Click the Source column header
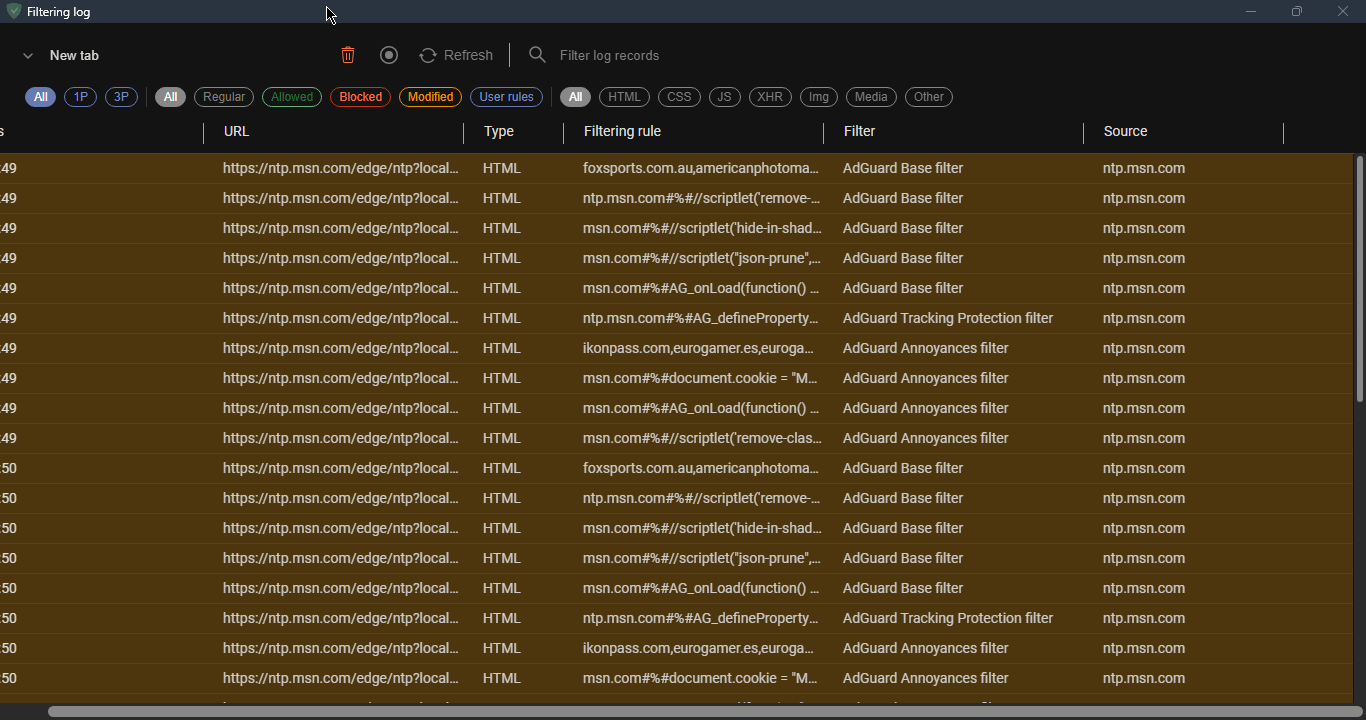This screenshot has height=720, width=1366. click(x=1125, y=131)
